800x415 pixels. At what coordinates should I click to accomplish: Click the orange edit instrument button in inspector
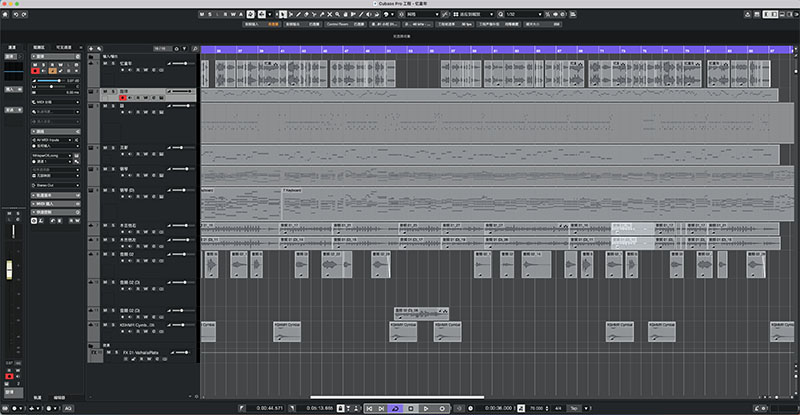point(53,70)
